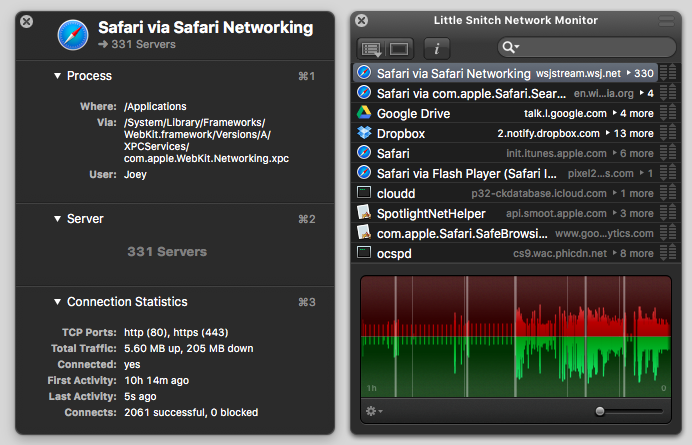The image size is (692, 445).
Task: Click traffic meter bars on Google Drive row
Action: [668, 112]
